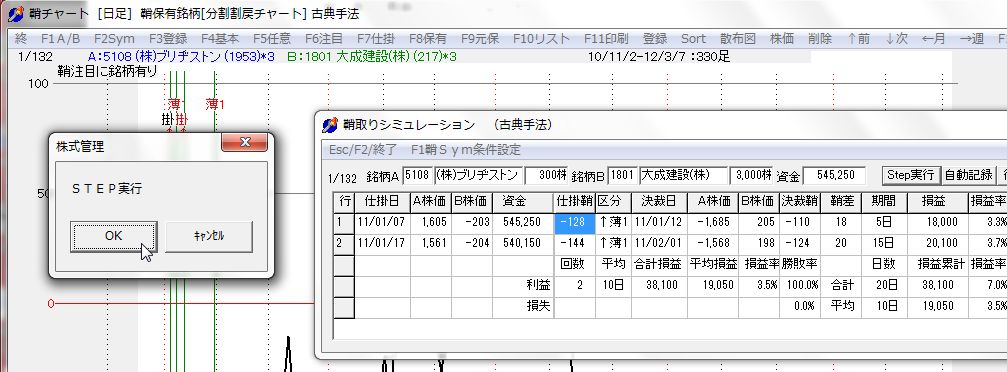
Task: Open F4基本 menu item
Action: tap(220, 39)
